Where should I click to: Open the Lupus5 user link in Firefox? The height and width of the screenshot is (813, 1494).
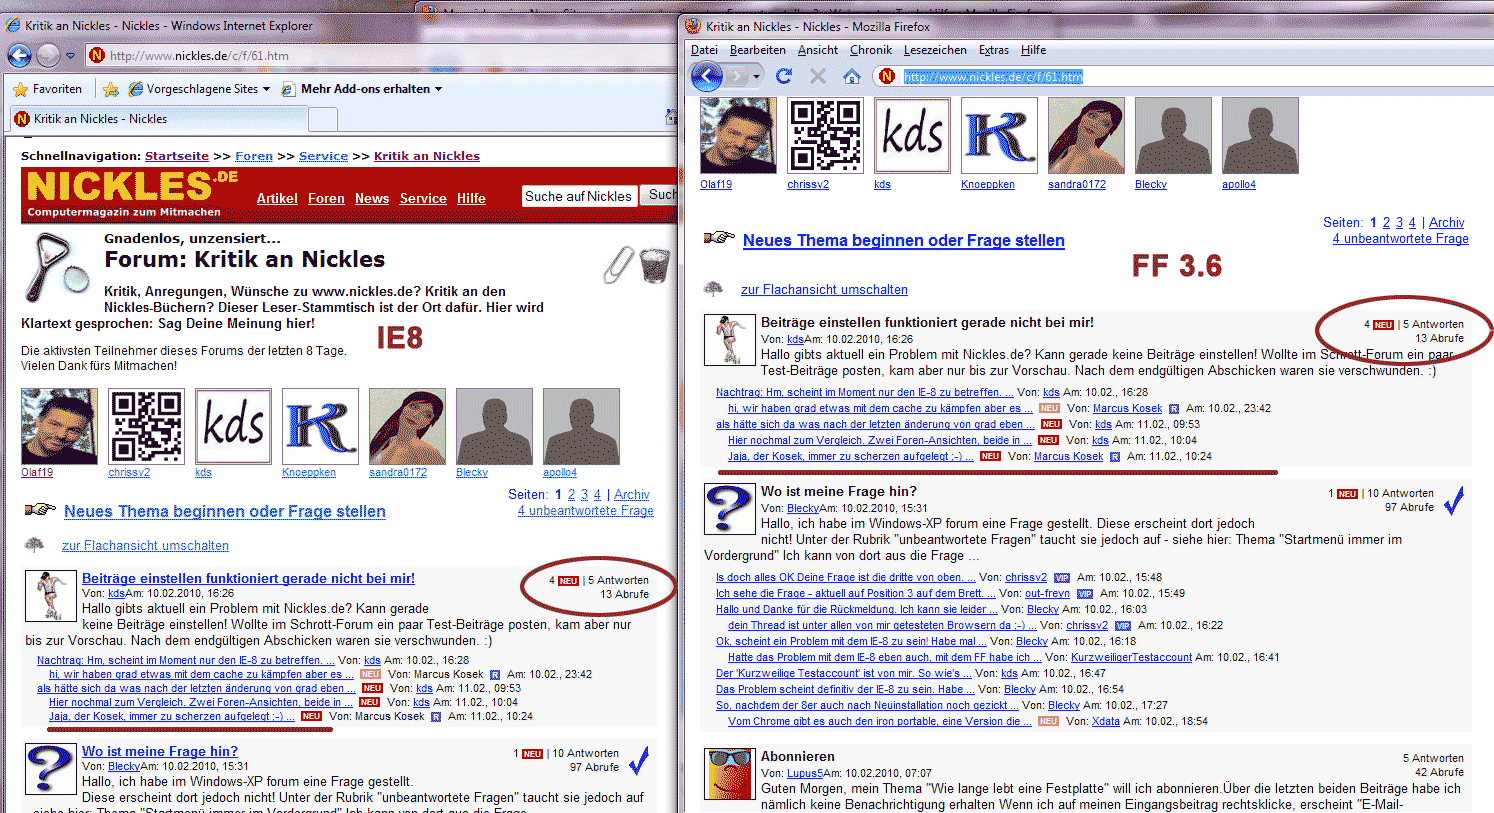pos(805,773)
